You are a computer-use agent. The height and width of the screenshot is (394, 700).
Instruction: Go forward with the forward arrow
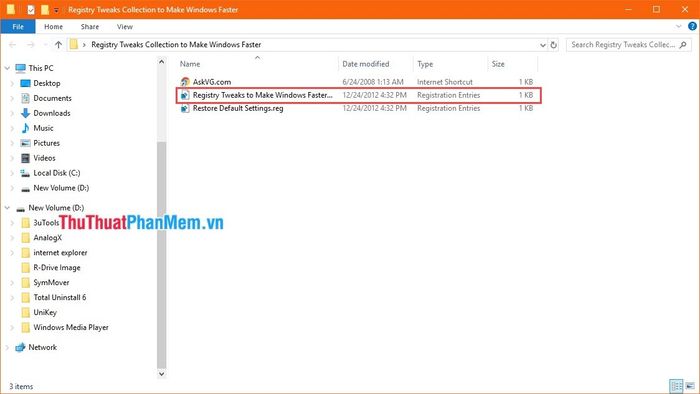30,45
